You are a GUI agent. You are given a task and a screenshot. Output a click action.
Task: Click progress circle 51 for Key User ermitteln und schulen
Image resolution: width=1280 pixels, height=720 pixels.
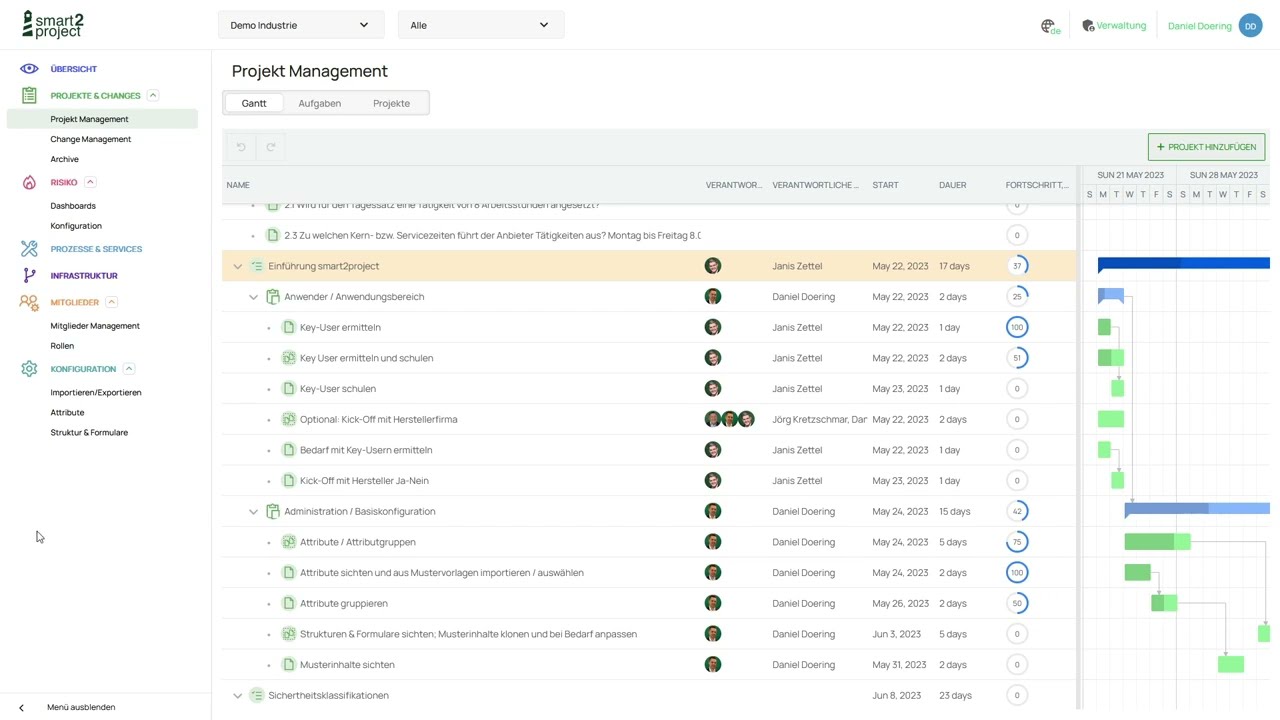pos(1017,358)
